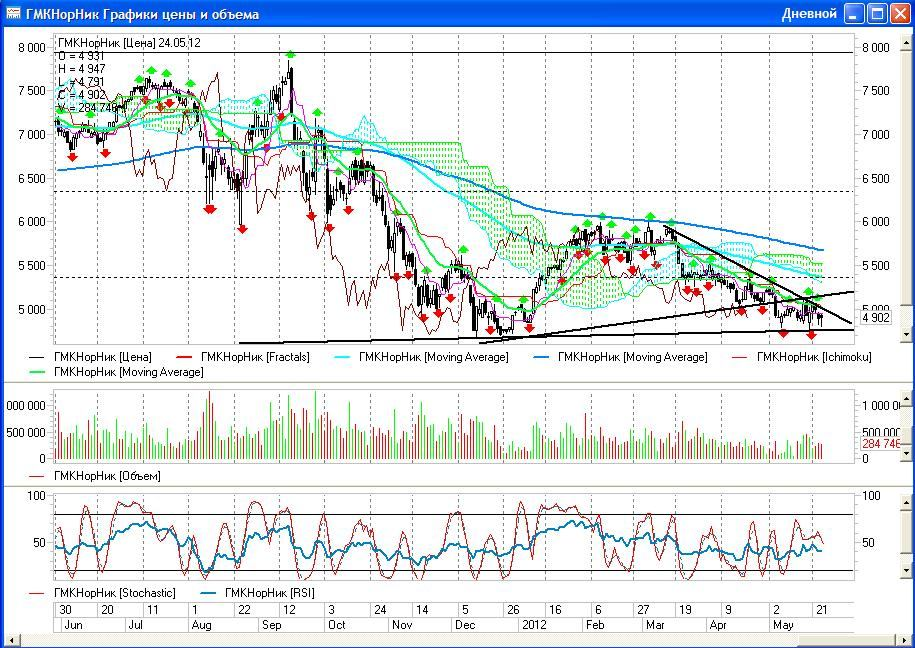This screenshot has width=915, height=648.
Task: Click the '2012' year label on time axis
Action: (x=534, y=625)
